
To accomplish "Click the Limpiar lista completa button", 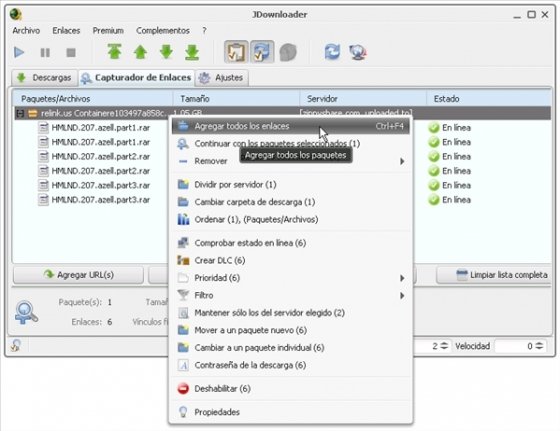I will [495, 275].
